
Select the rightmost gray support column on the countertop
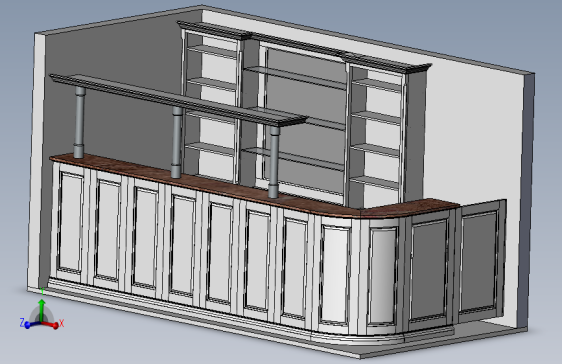[x=273, y=162]
